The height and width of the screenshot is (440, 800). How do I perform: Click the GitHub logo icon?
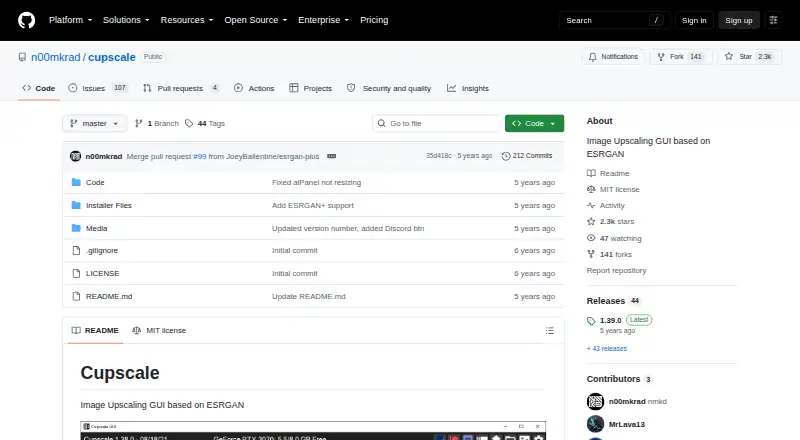27,20
